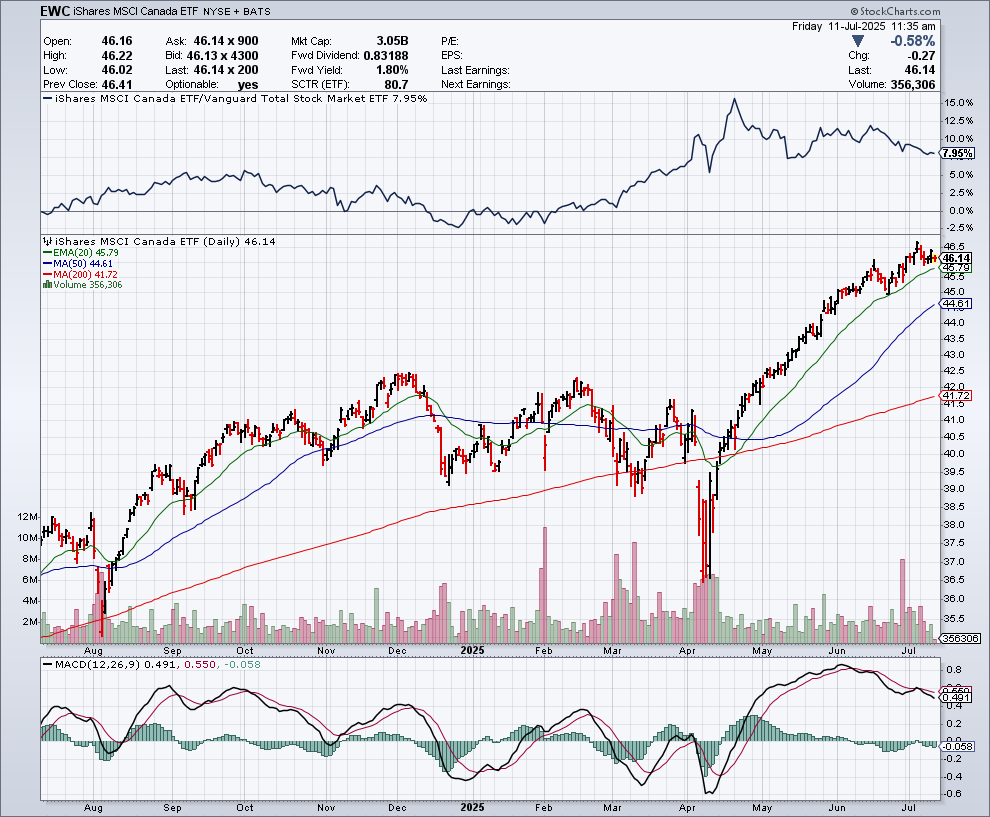Click the Prev Close value 46.41
Image resolution: width=990 pixels, height=817 pixels.
(x=117, y=85)
